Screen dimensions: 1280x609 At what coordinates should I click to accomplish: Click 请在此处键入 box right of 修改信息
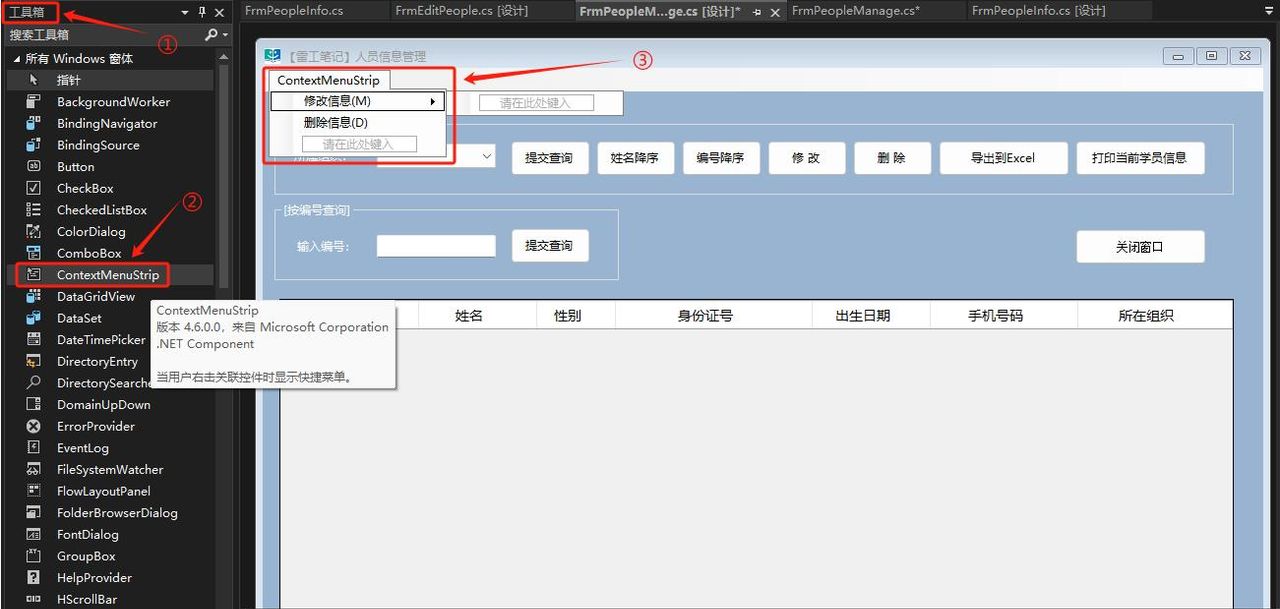coord(537,102)
